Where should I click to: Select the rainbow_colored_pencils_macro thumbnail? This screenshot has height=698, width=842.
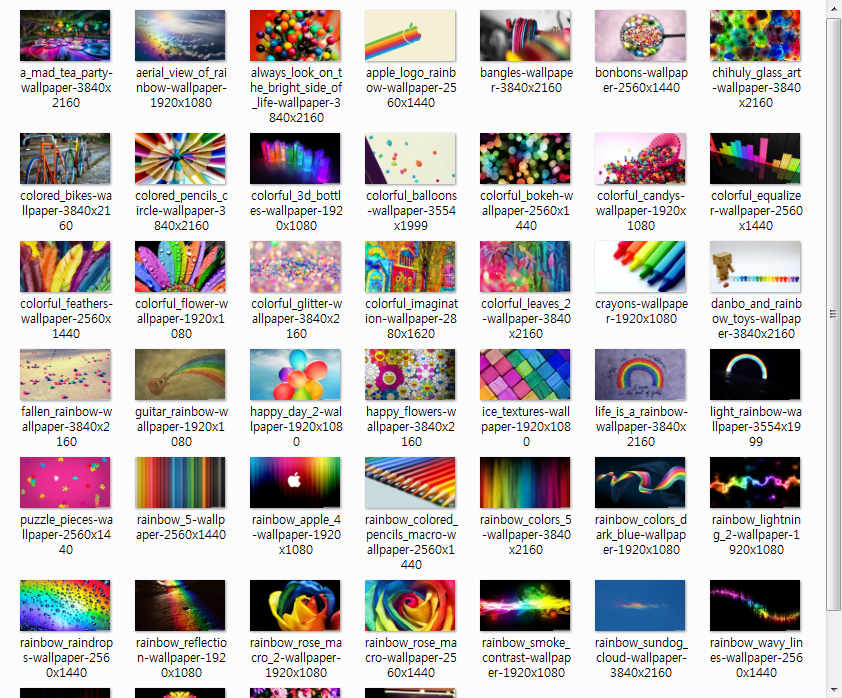click(x=410, y=482)
